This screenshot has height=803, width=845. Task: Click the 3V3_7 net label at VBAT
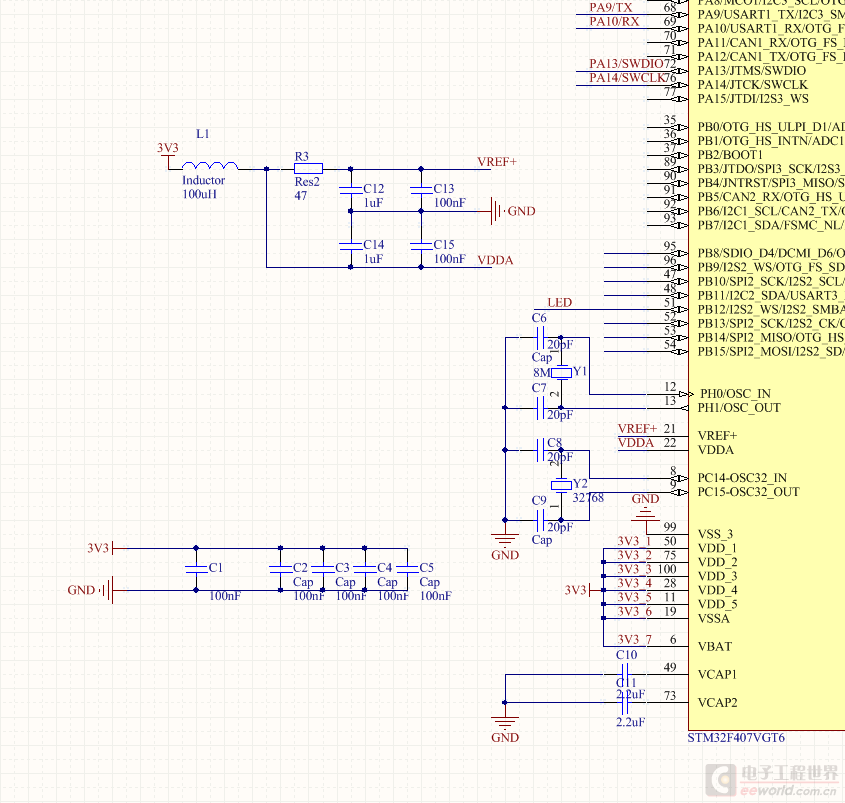(x=634, y=640)
